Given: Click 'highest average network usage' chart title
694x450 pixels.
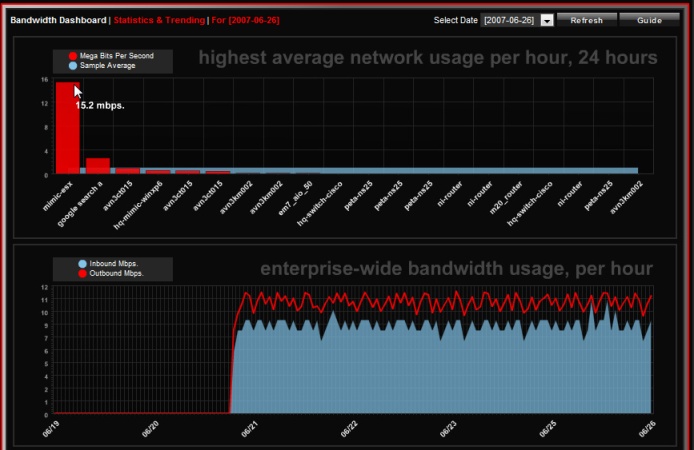Looking at the screenshot, I should click(x=428, y=58).
